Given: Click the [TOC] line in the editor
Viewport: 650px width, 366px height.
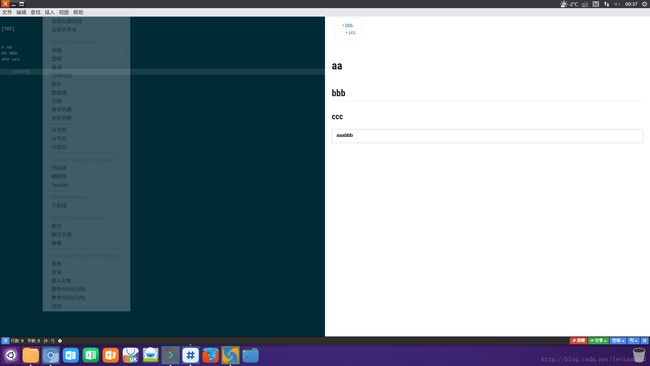Looking at the screenshot, I should [x=8, y=29].
